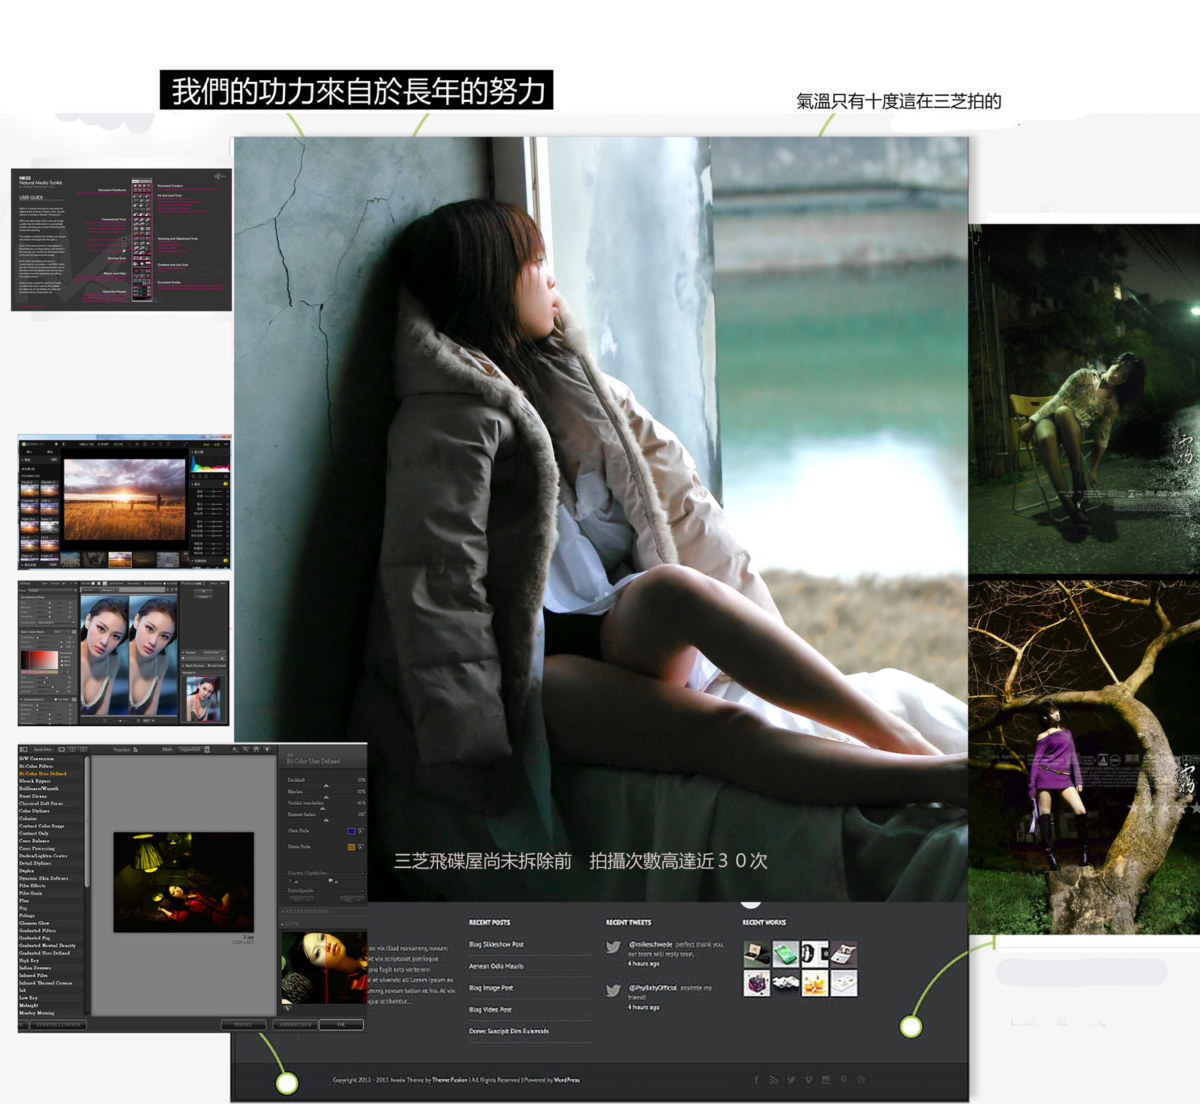The width and height of the screenshot is (1200, 1104).
Task: Toggle the Vorschau preview checkbox
Action: [136, 749]
